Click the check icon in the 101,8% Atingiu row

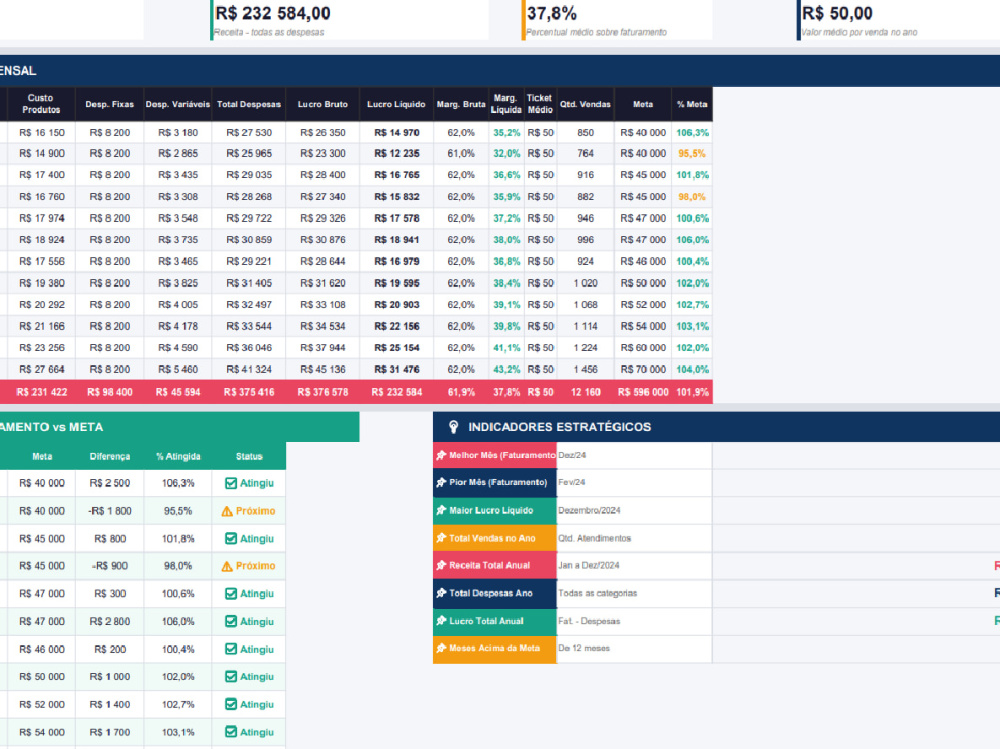coord(231,538)
